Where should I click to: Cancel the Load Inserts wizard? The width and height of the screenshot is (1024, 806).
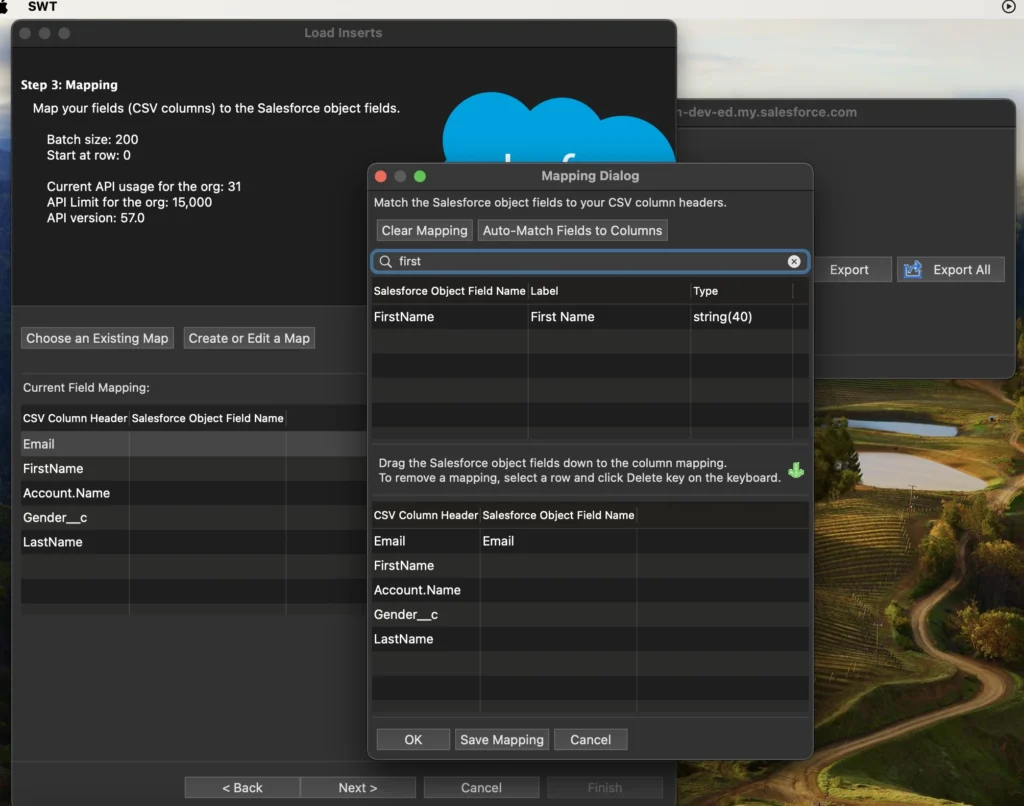pos(481,788)
